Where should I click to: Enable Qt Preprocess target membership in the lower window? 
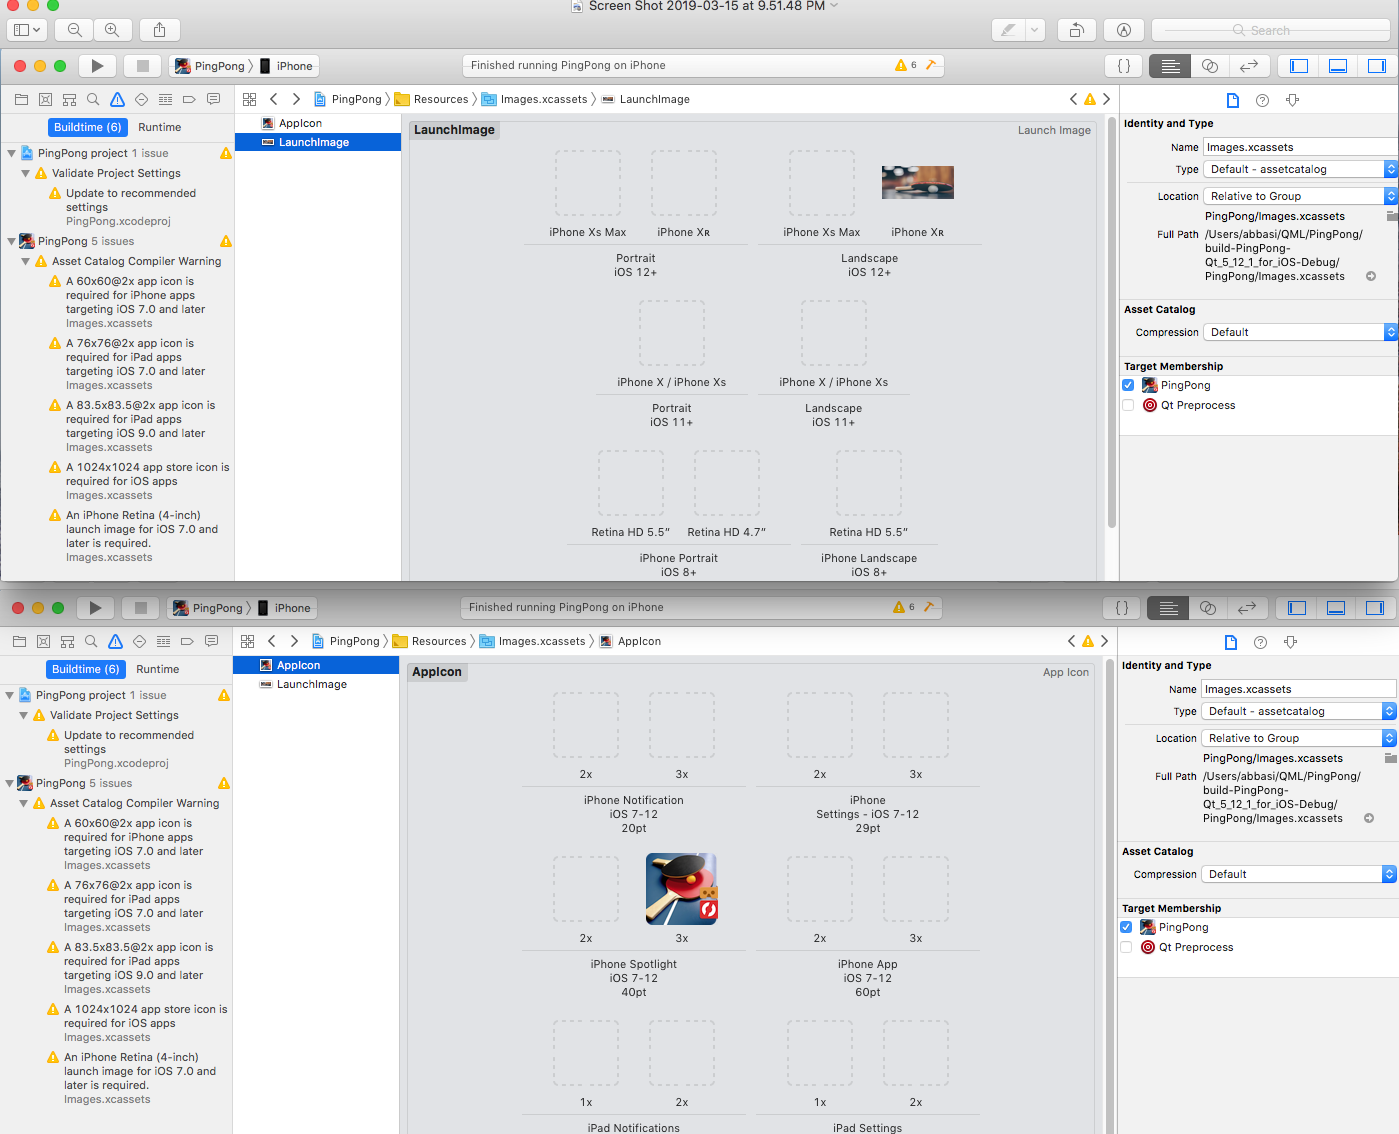pyautogui.click(x=1126, y=947)
